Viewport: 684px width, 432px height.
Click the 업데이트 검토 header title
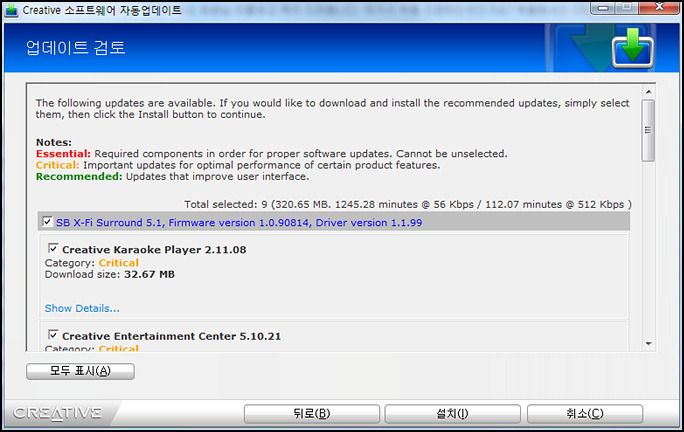tap(75, 48)
